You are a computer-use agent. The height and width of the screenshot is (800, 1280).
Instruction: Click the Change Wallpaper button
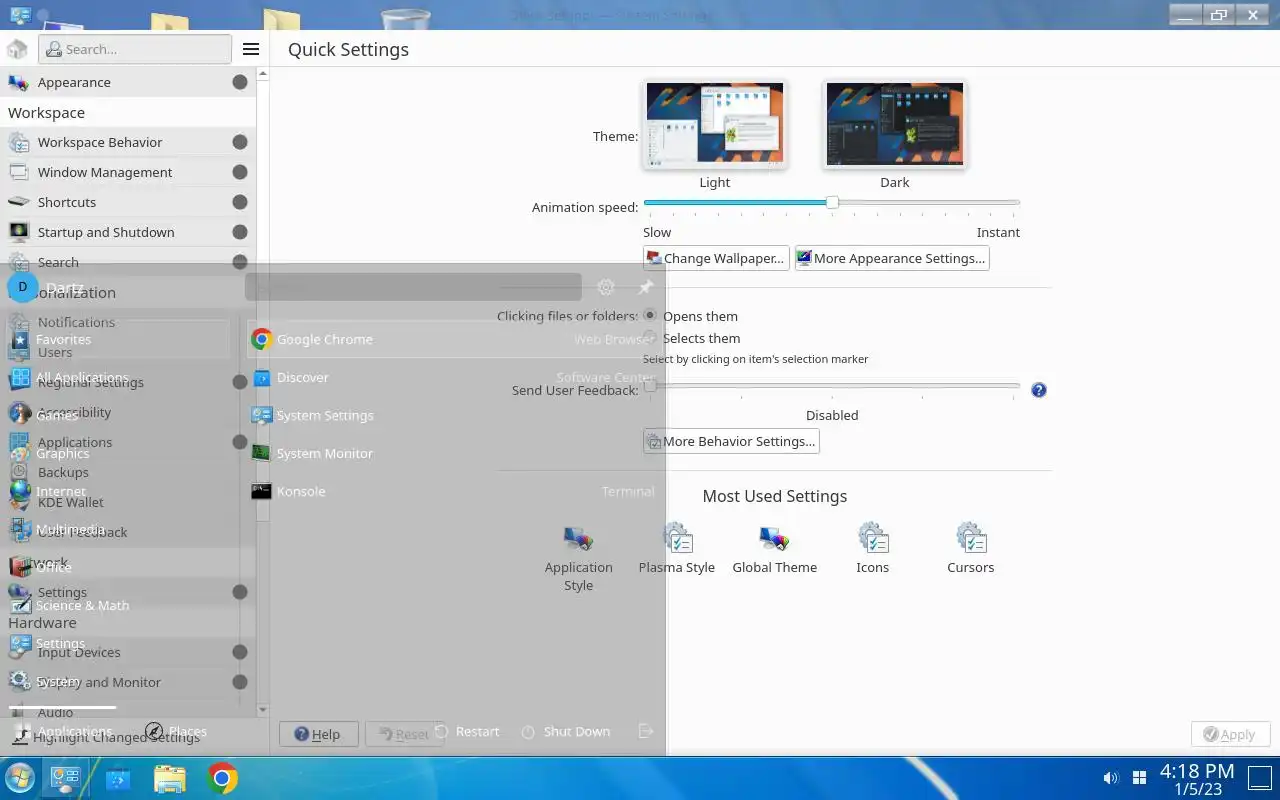click(x=716, y=258)
